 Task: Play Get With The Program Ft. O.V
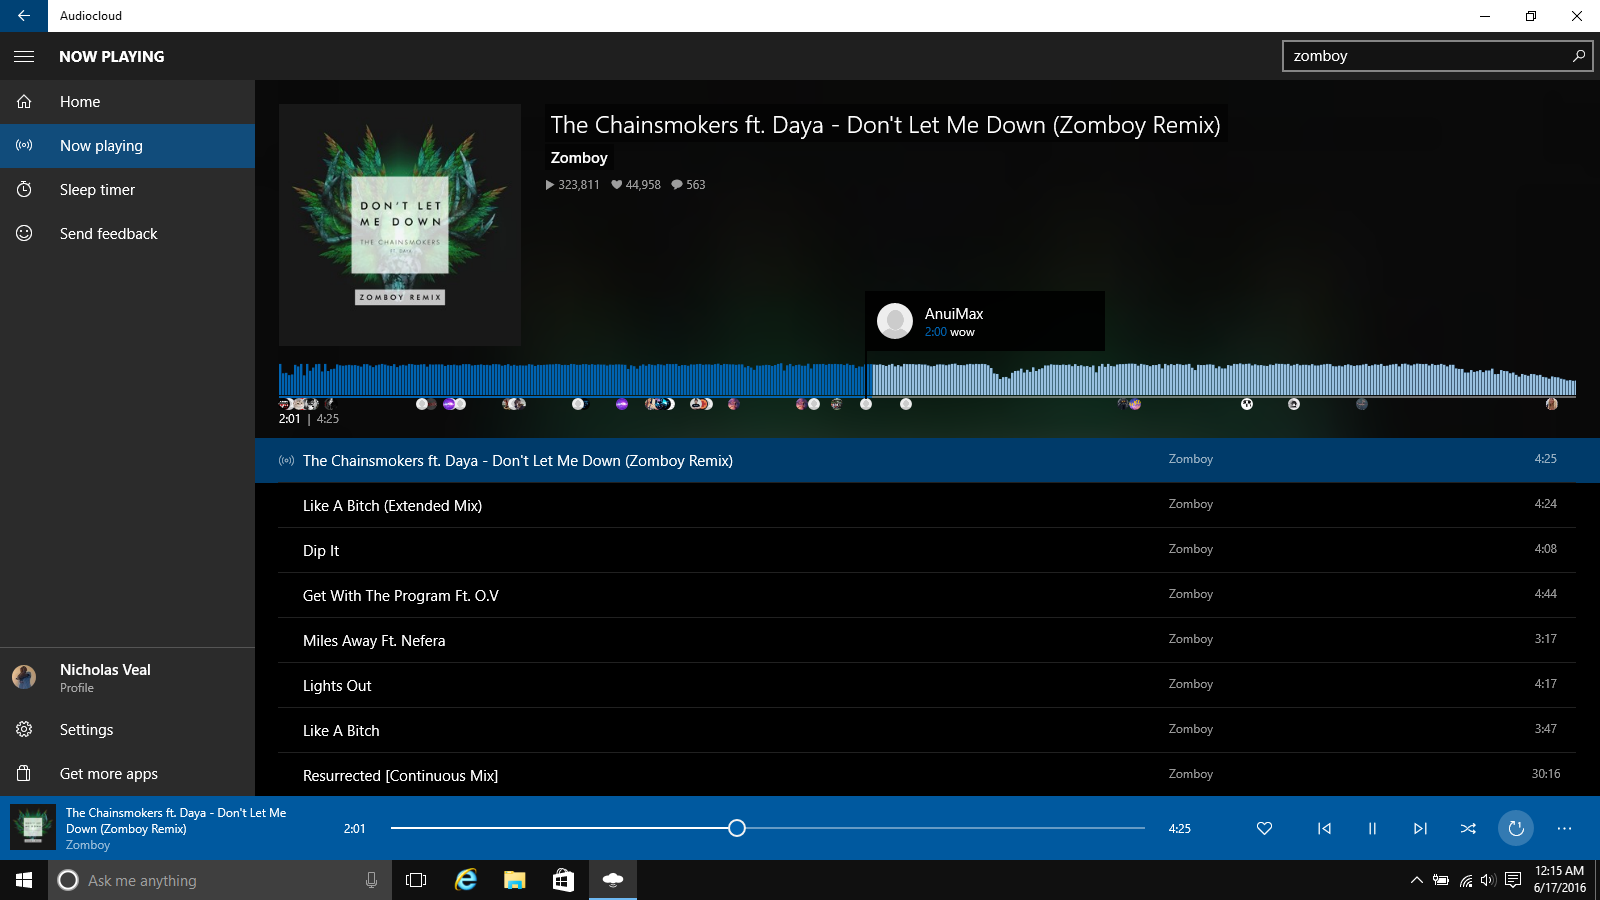[x=927, y=595]
